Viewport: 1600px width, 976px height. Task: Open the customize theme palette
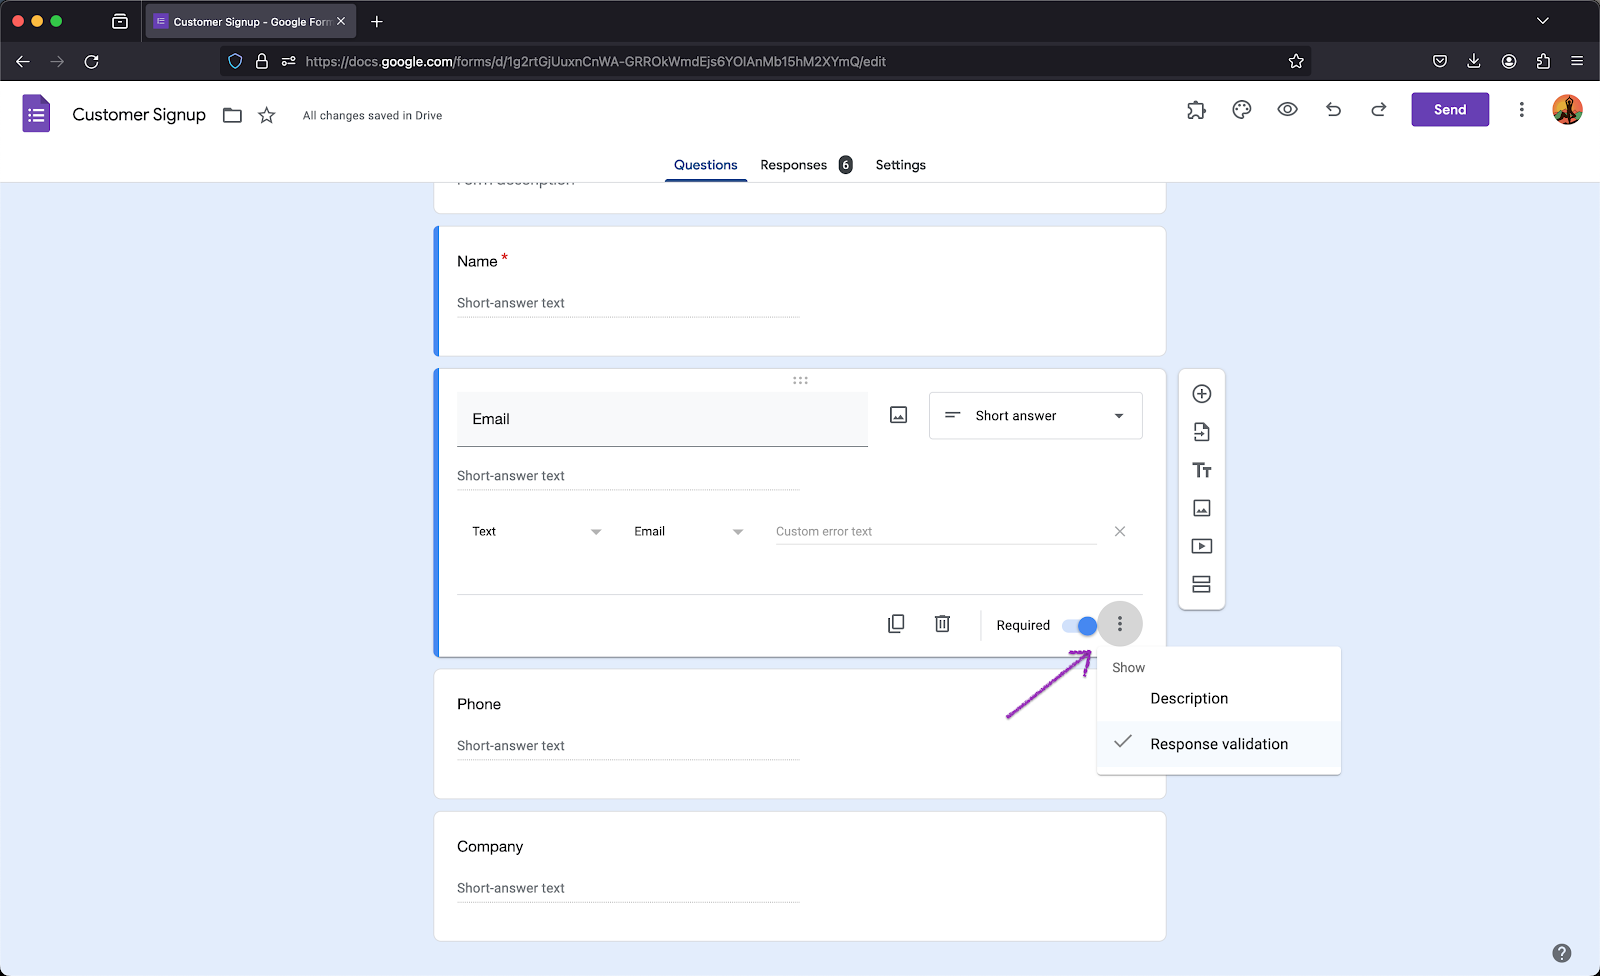tap(1241, 110)
